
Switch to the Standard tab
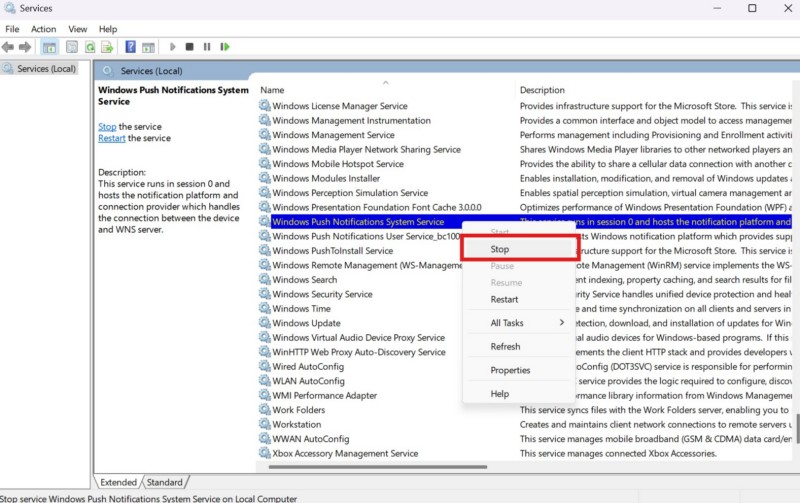click(165, 482)
